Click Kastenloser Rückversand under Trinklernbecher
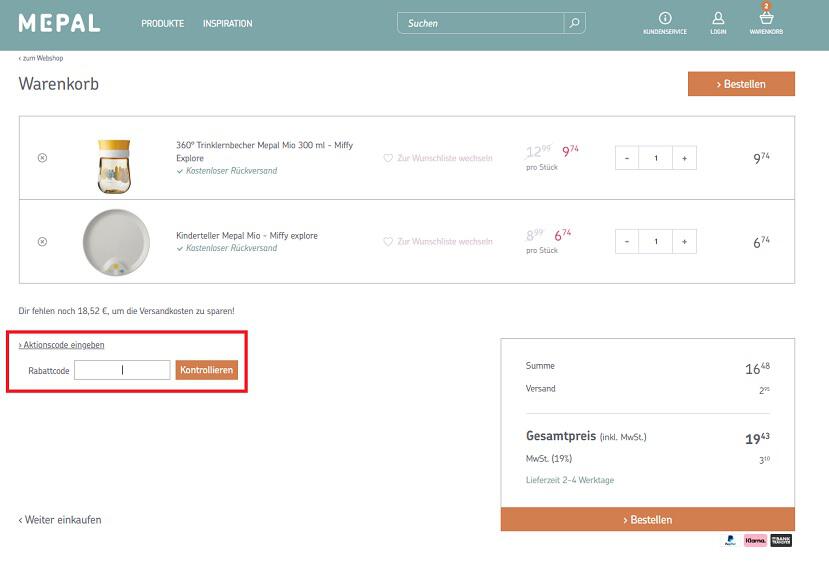Screen dimensions: 829x569 pyautogui.click(x=227, y=171)
